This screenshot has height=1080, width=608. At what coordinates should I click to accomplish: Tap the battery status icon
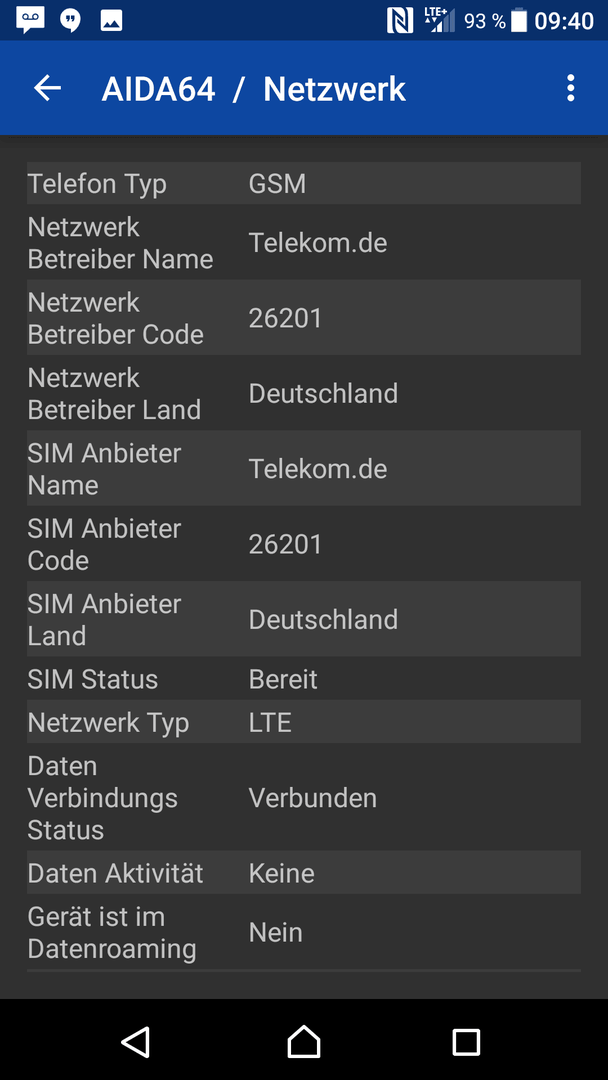519,21
